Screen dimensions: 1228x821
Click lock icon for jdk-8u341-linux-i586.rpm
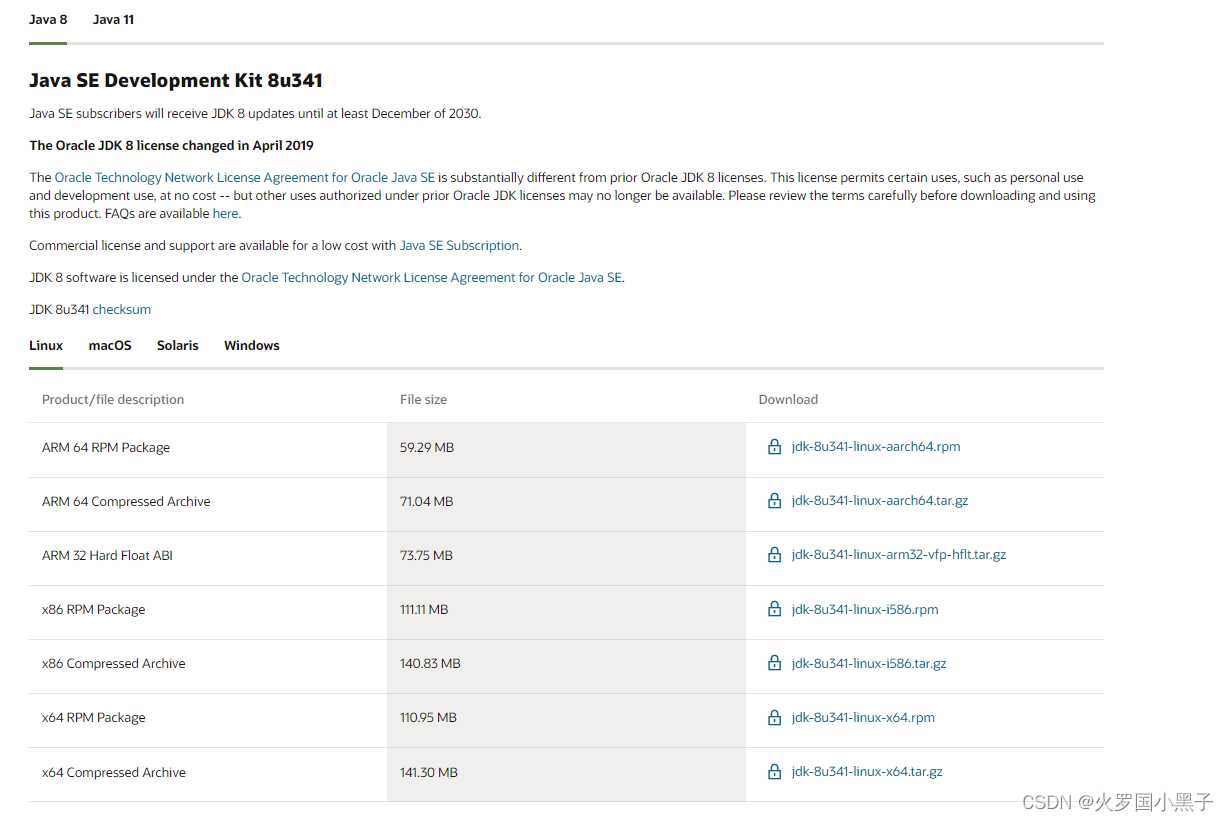pyautogui.click(x=774, y=609)
